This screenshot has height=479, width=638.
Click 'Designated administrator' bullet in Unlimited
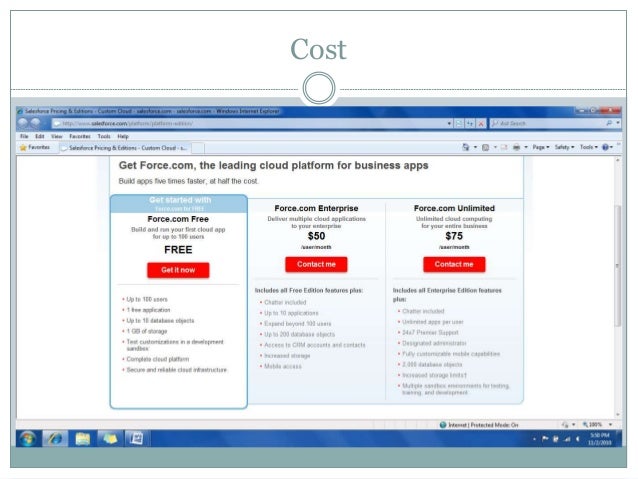pyautogui.click(x=434, y=343)
